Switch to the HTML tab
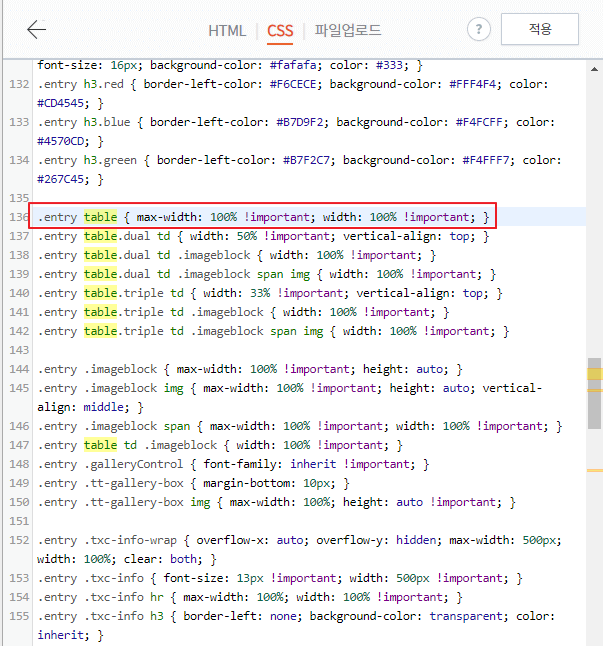This screenshot has height=646, width=603. click(227, 30)
